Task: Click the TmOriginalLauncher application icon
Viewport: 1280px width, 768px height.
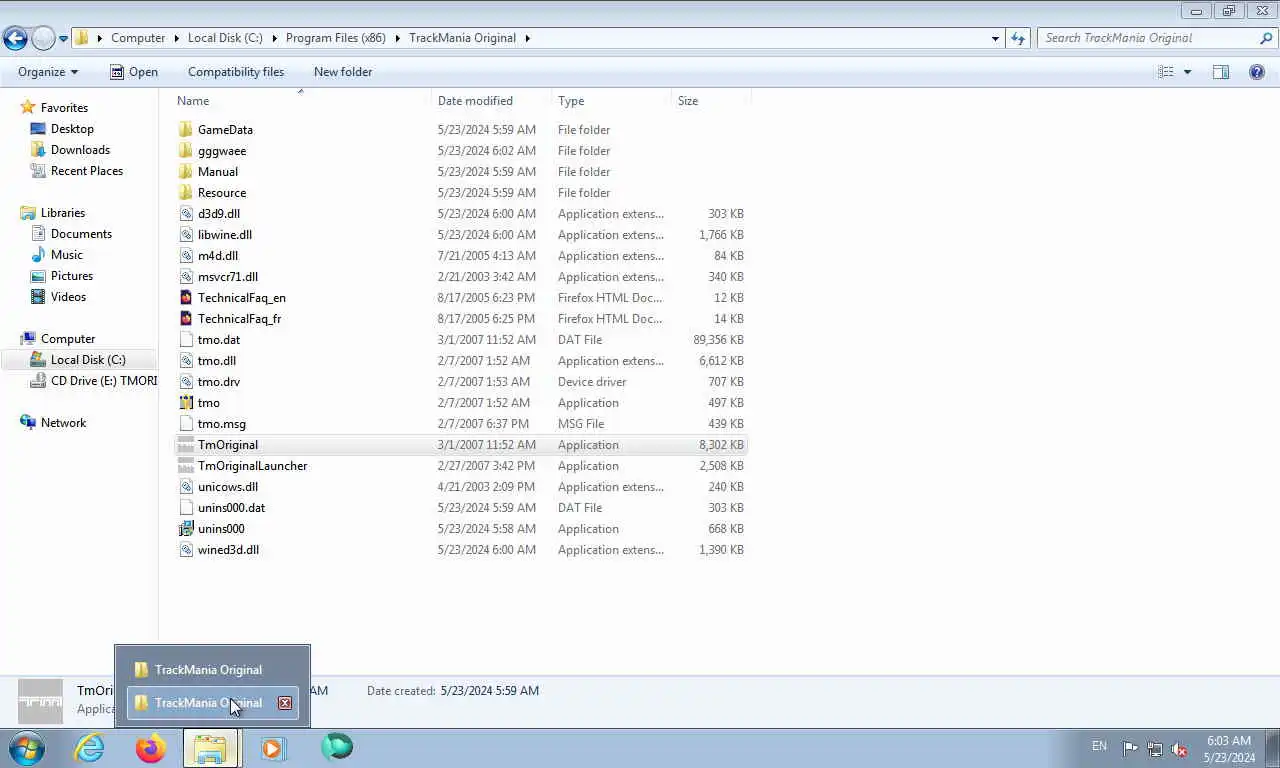Action: coord(186,466)
